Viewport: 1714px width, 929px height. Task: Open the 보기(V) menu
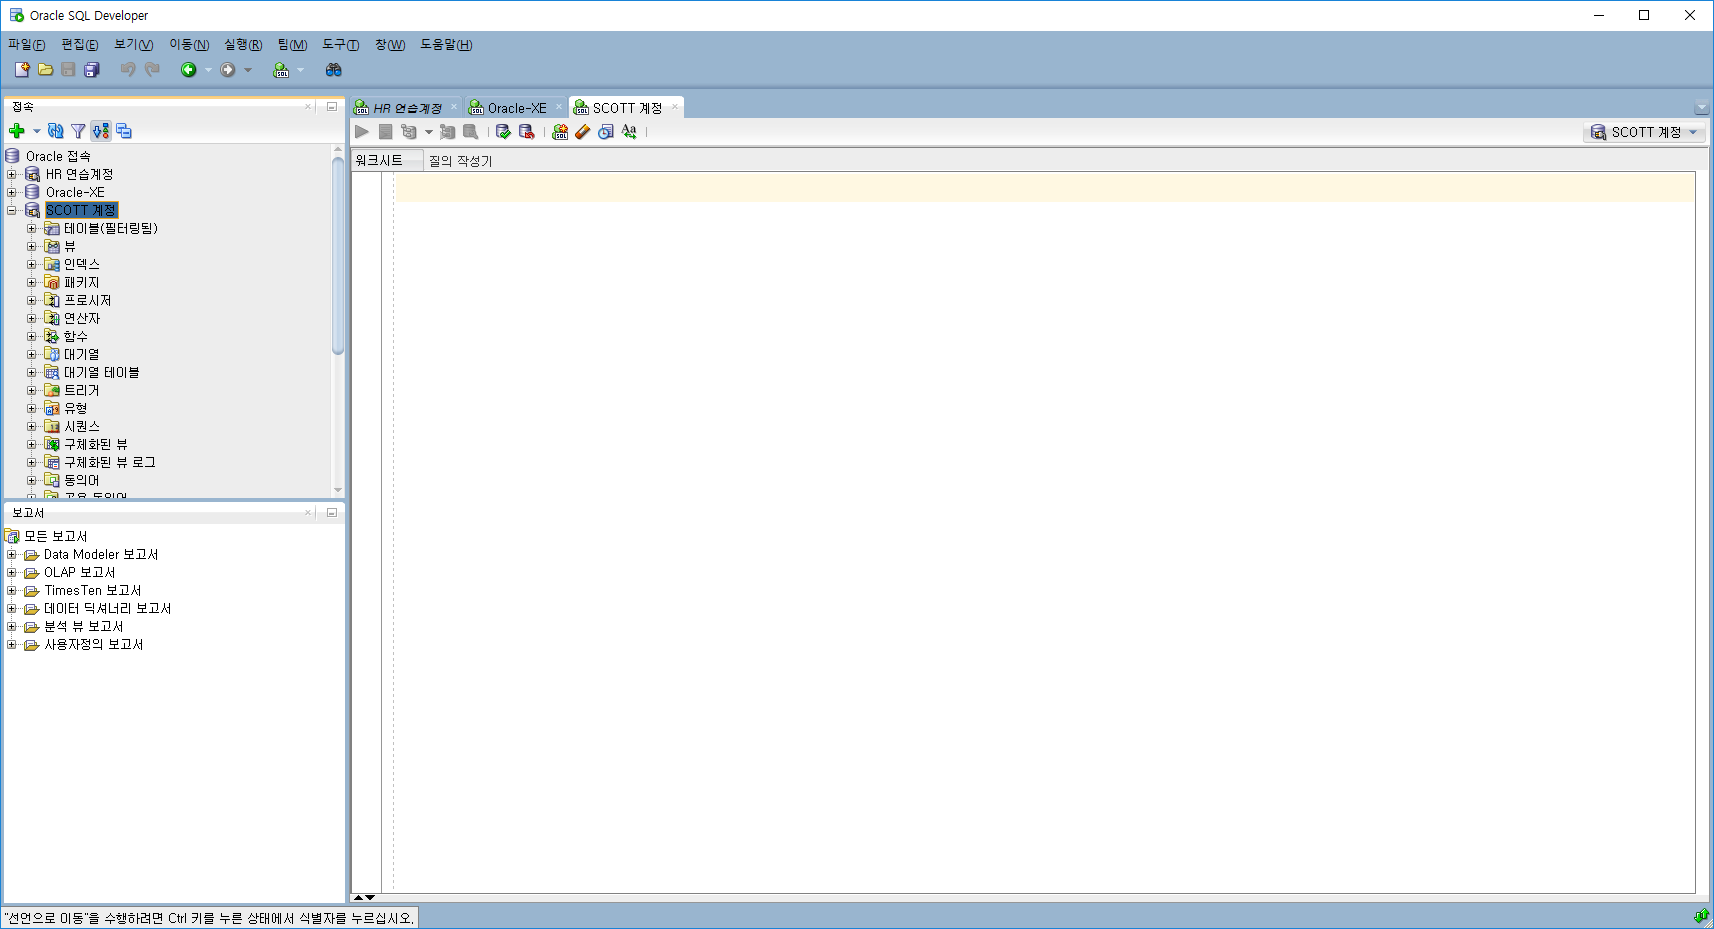[x=133, y=44]
